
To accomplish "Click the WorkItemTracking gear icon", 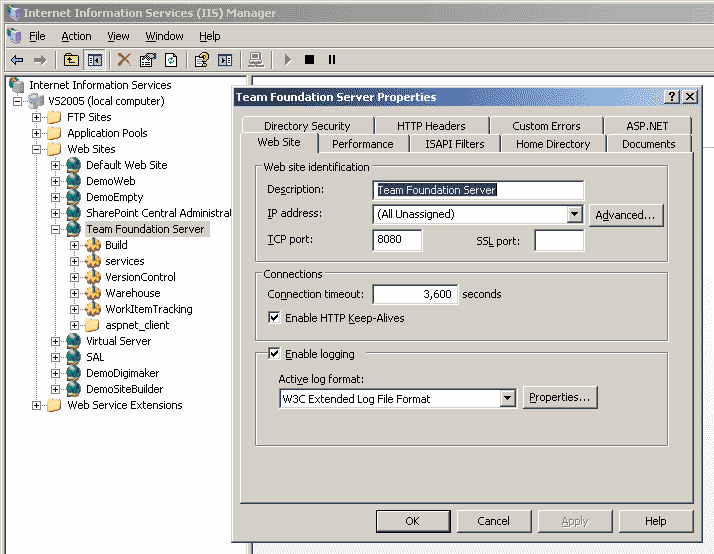I will pyautogui.click(x=93, y=309).
